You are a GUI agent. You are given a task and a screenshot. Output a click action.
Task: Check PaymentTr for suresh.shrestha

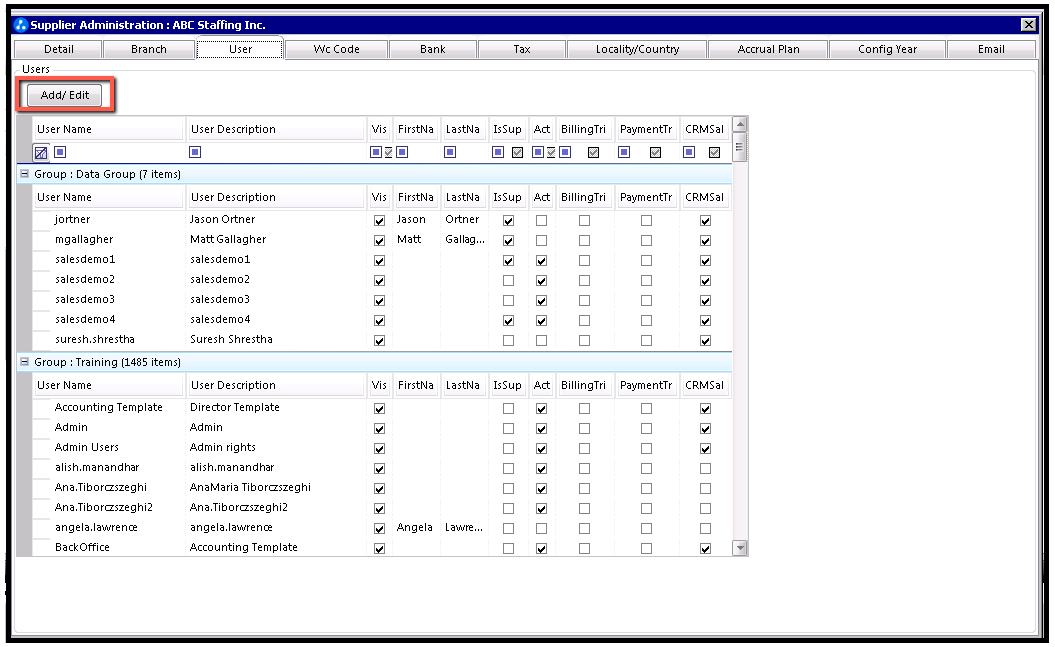(x=647, y=341)
